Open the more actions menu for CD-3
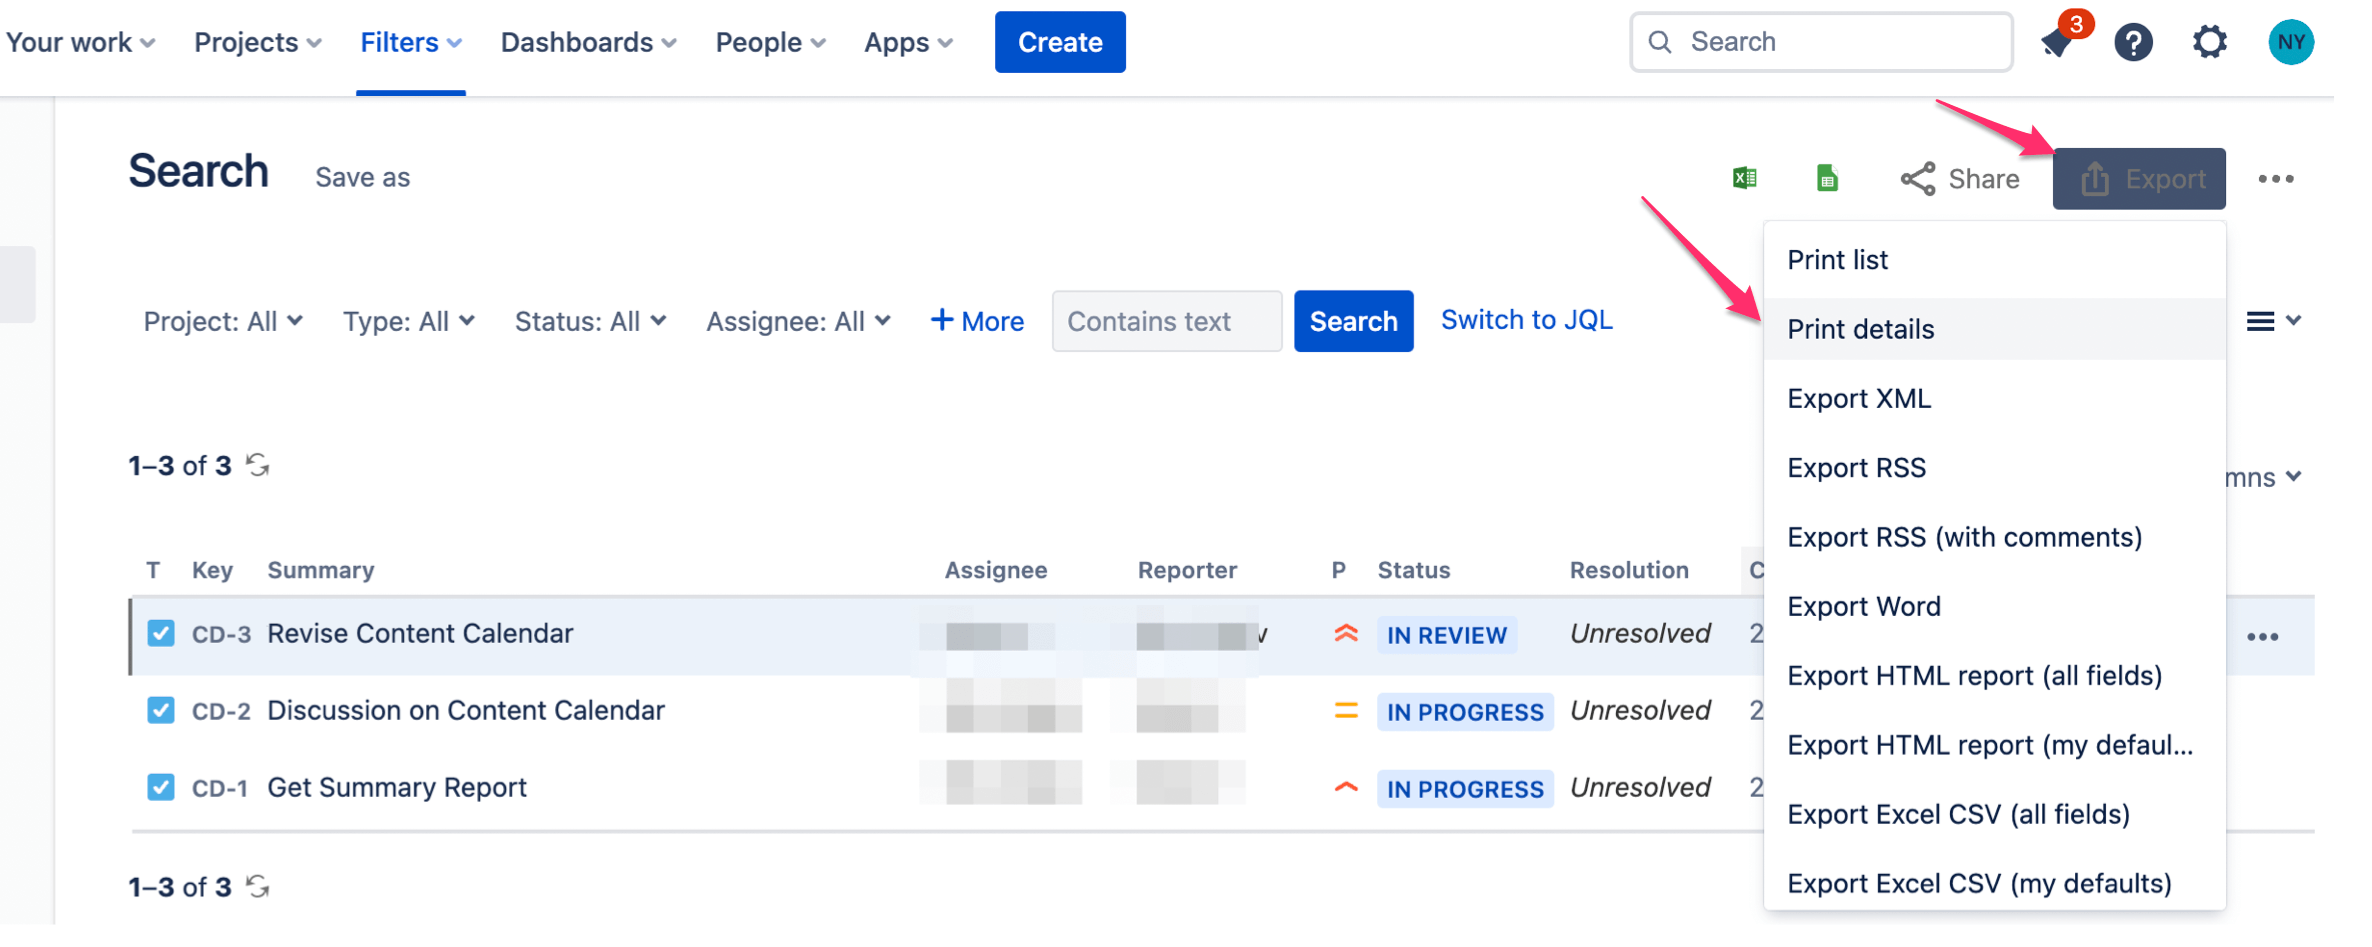The width and height of the screenshot is (2372, 947). pyautogui.click(x=2262, y=637)
